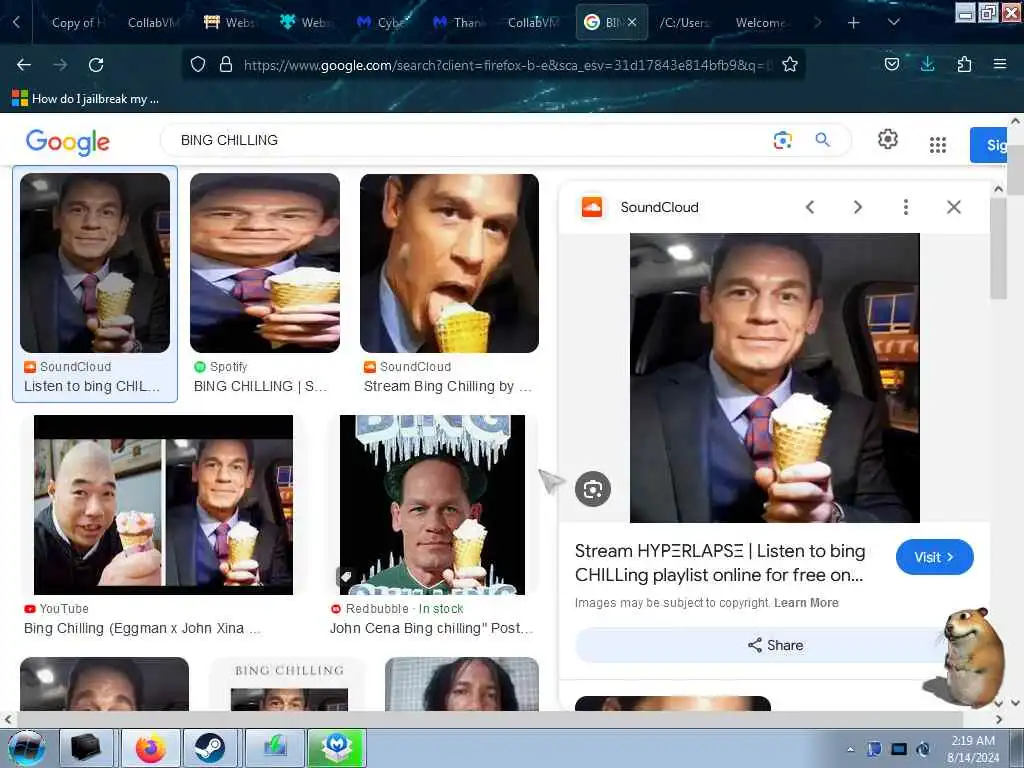This screenshot has height=768, width=1024.
Task: Show the next image in the preview panel
Action: click(x=858, y=207)
